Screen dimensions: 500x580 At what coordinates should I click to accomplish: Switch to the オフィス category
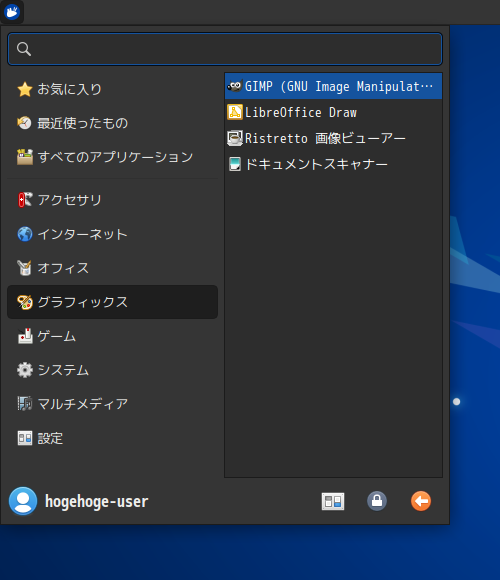coord(112,268)
